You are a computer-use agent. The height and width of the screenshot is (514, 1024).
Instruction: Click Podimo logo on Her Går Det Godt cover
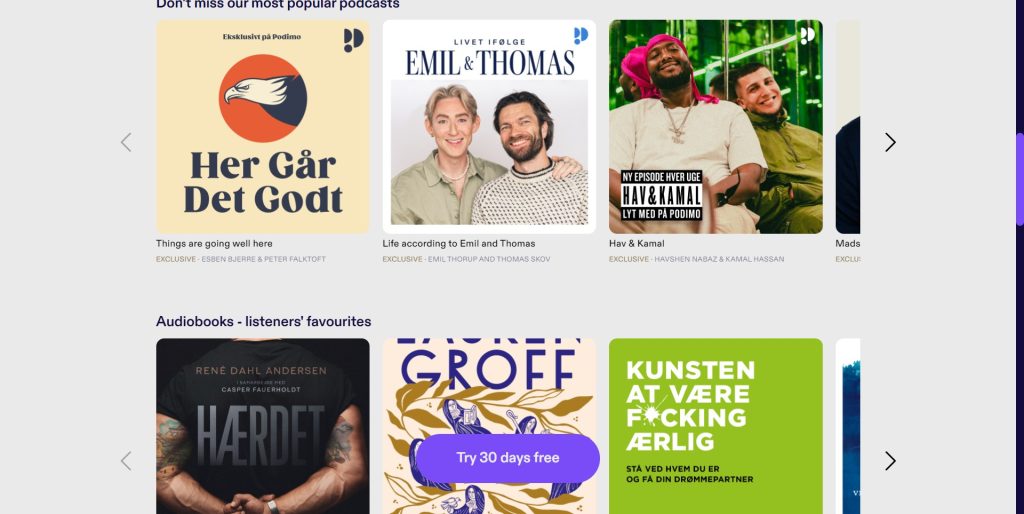(x=353, y=40)
